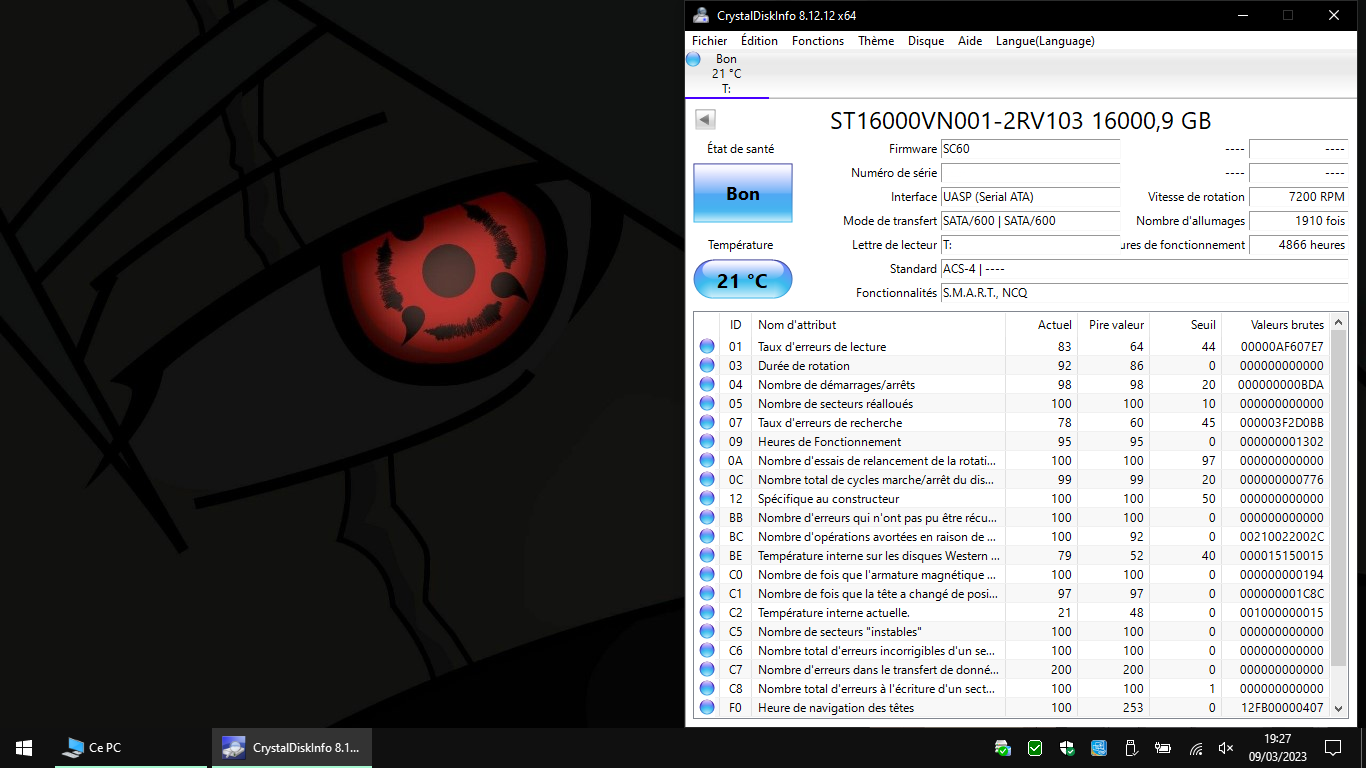Viewport: 1366px width, 768px height.
Task: Open the Disque menu
Action: click(925, 41)
